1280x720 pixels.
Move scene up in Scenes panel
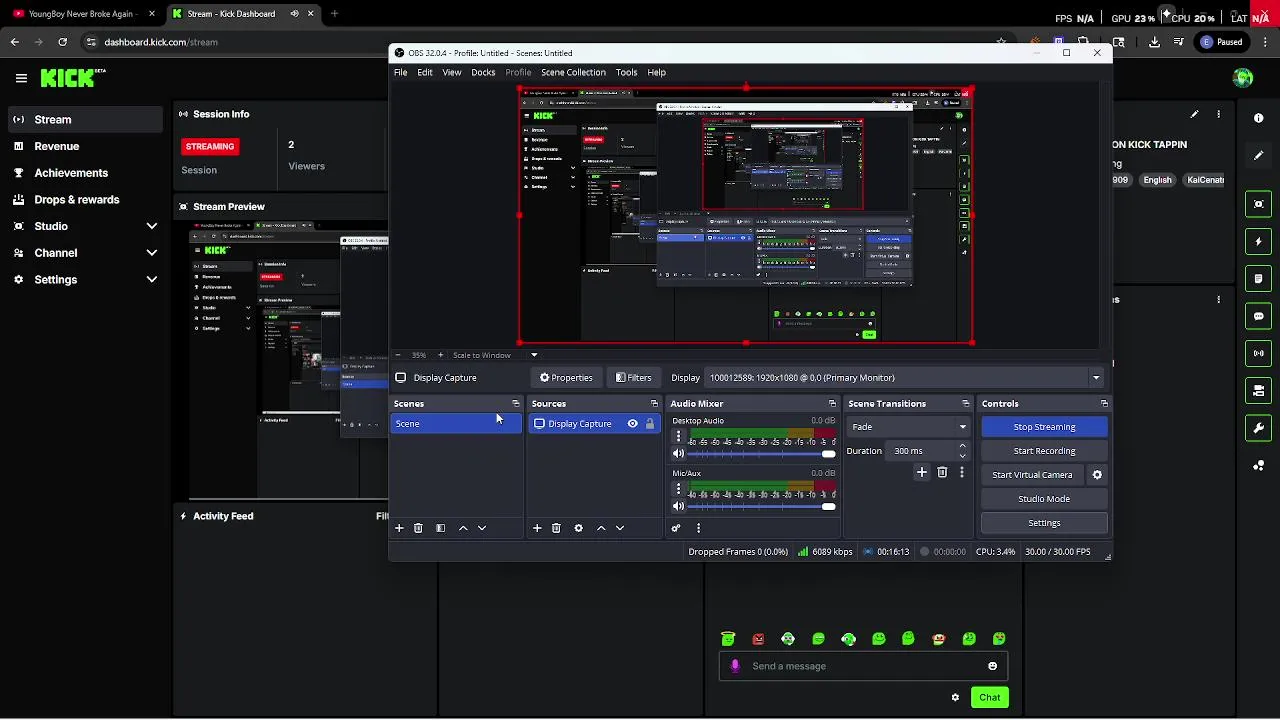(463, 528)
